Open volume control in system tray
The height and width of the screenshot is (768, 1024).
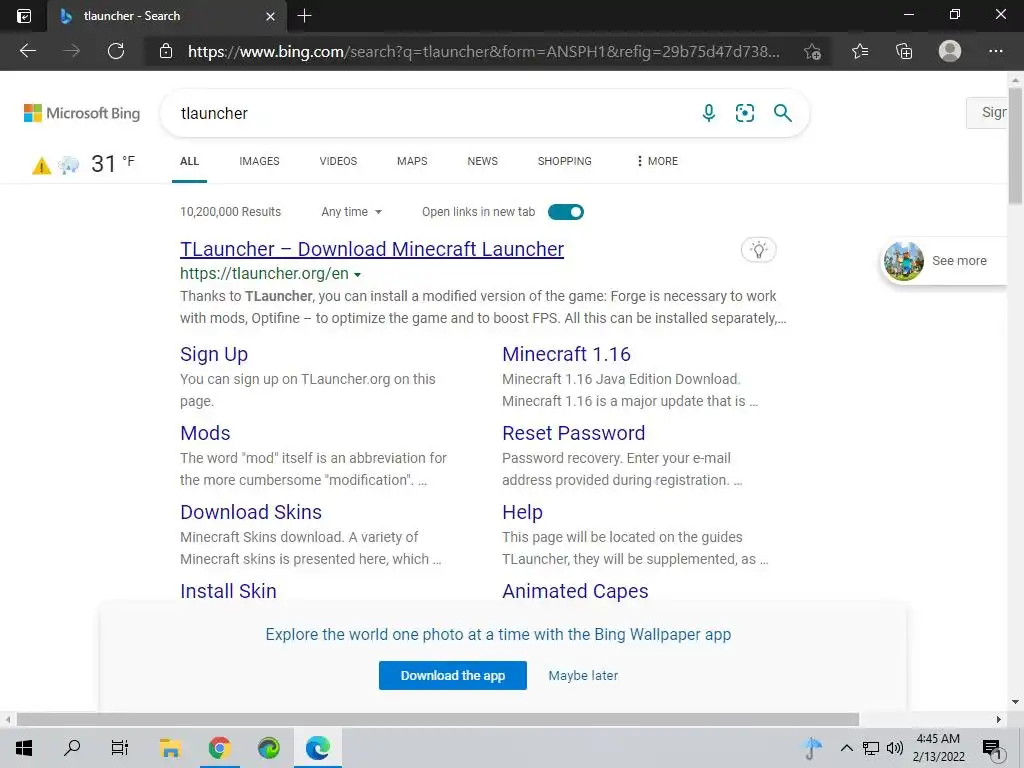click(x=895, y=748)
